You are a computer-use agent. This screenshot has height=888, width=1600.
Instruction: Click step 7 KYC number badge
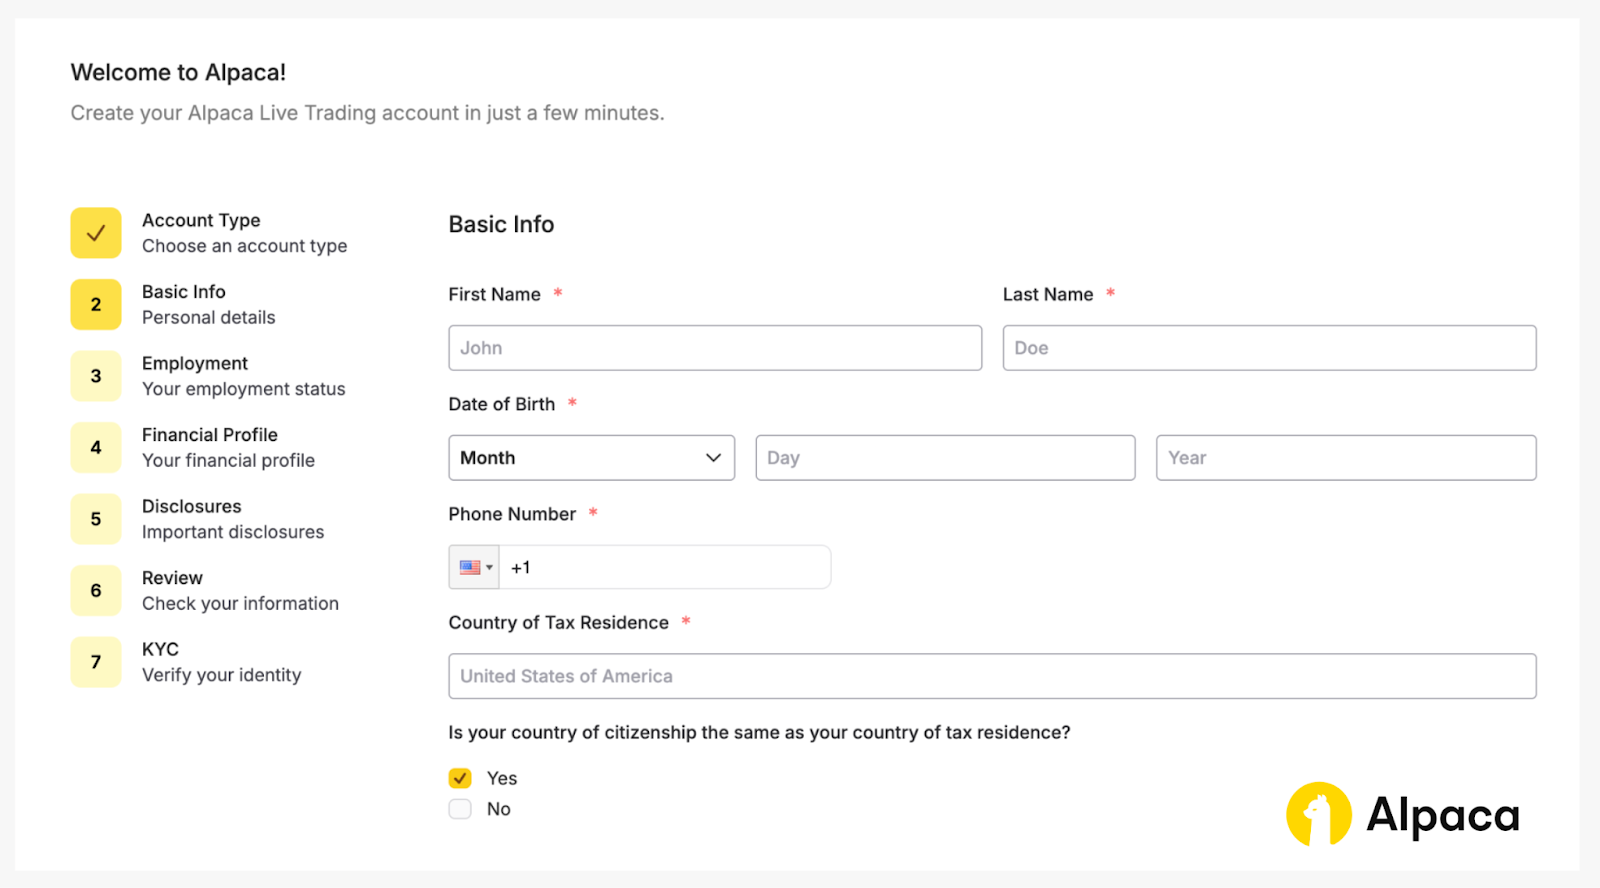click(96, 662)
